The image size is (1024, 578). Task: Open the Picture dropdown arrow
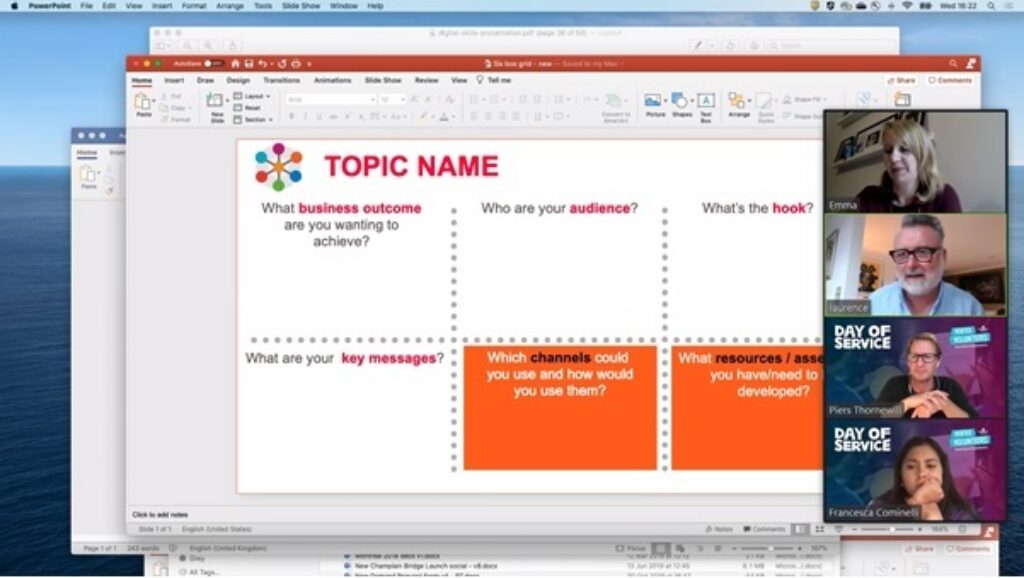click(665, 101)
